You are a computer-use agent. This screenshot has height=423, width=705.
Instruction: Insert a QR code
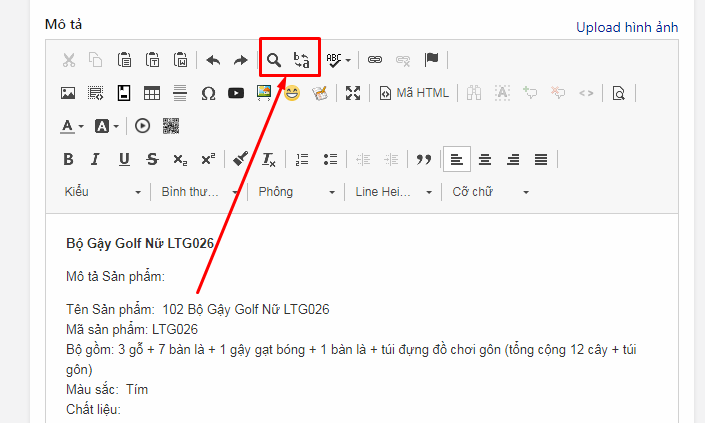point(171,126)
